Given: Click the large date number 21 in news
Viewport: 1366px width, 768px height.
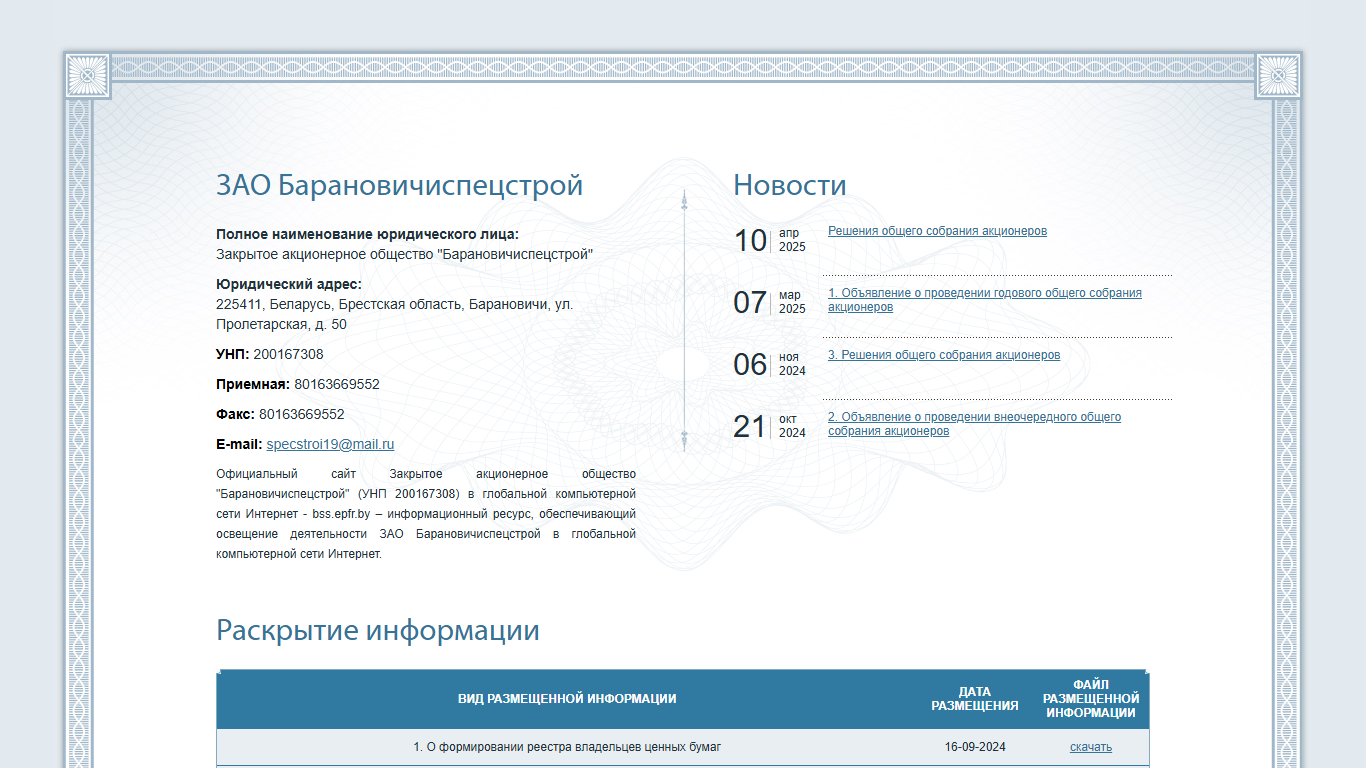Looking at the screenshot, I should coord(750,427).
